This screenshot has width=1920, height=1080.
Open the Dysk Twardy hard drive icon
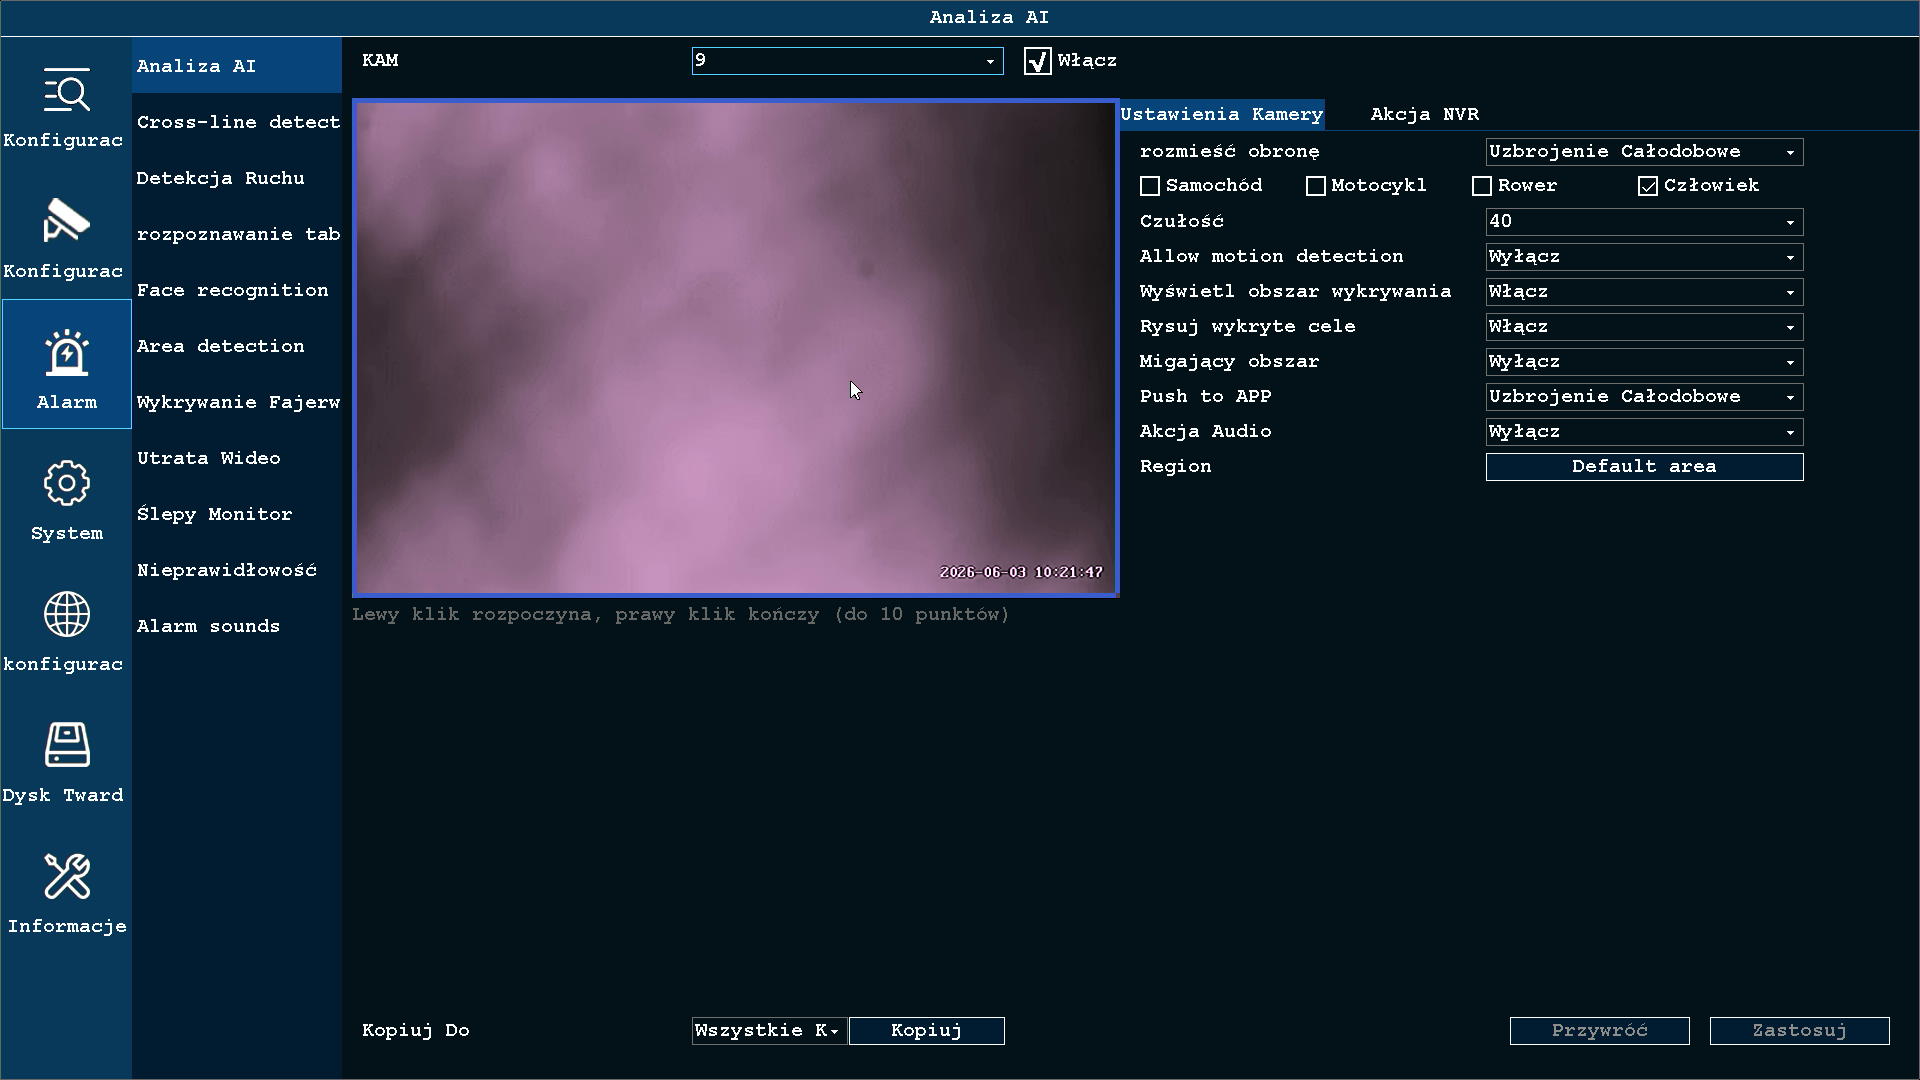pos(66,745)
